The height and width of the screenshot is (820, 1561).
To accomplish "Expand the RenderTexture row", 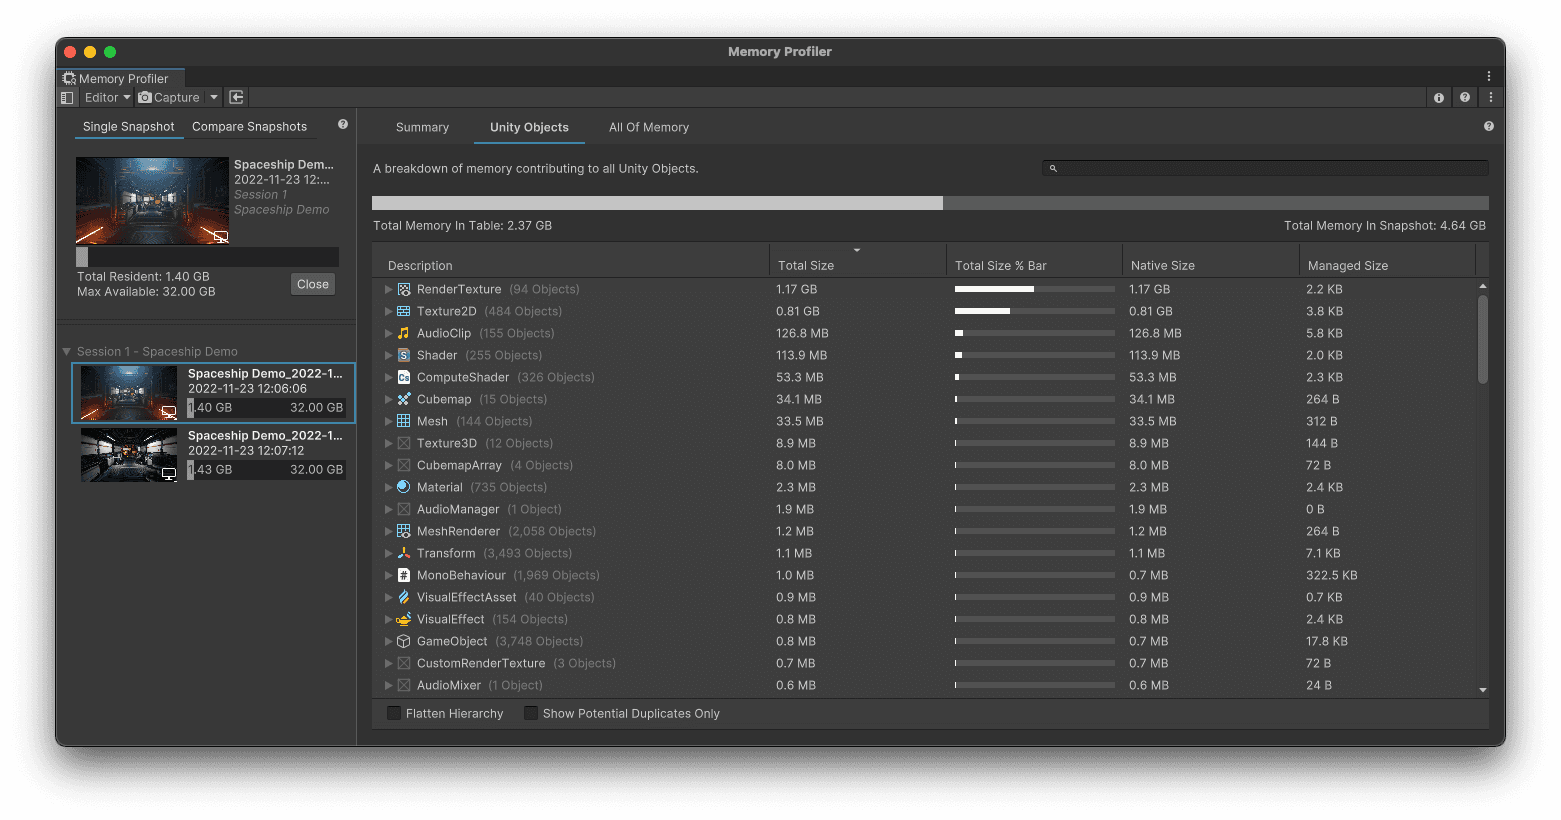I will (388, 289).
